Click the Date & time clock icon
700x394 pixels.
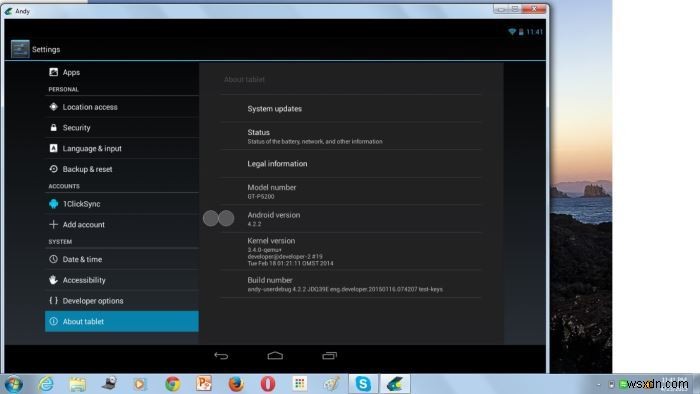tap(54, 259)
